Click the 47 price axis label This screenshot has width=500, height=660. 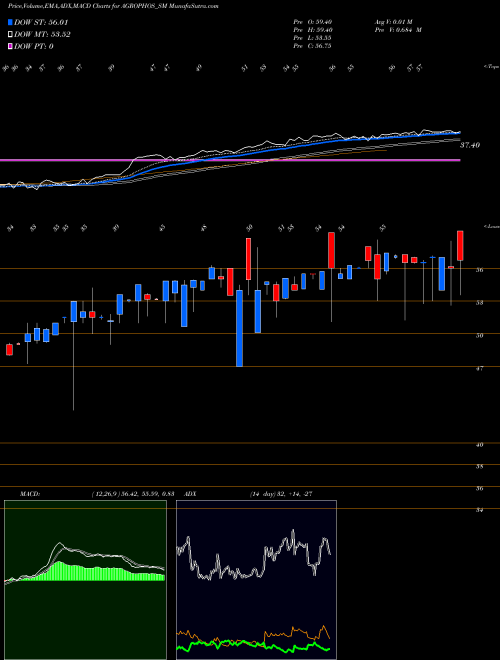point(479,368)
